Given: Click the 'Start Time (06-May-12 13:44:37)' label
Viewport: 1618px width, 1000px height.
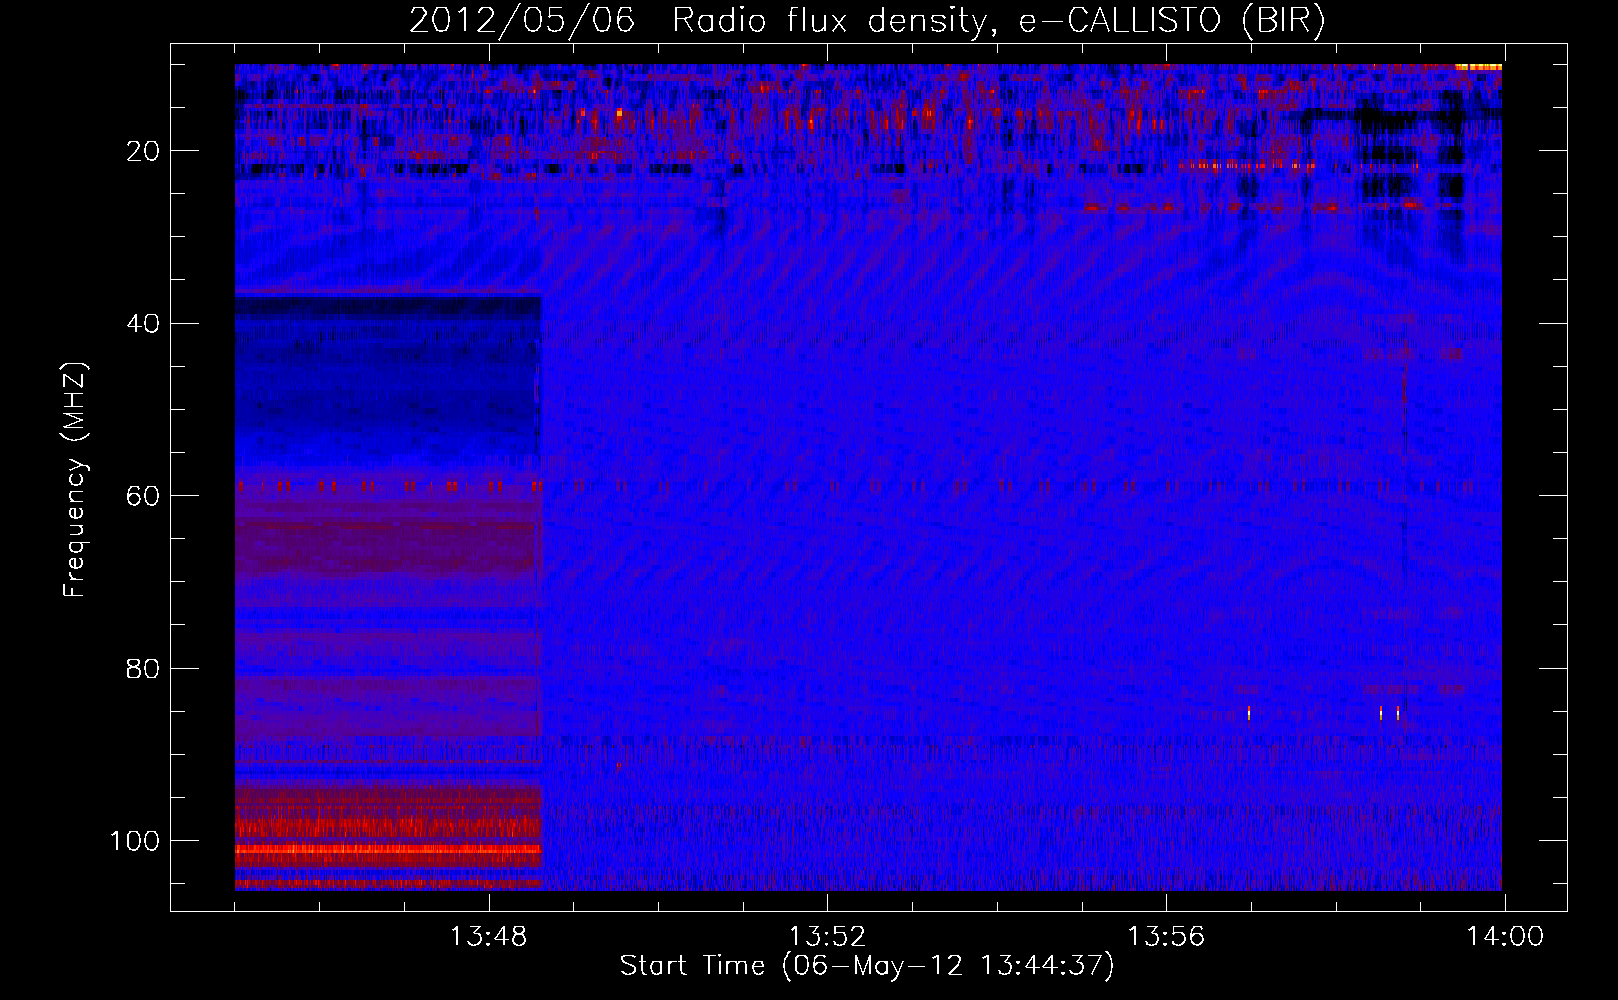Looking at the screenshot, I should (x=867, y=966).
